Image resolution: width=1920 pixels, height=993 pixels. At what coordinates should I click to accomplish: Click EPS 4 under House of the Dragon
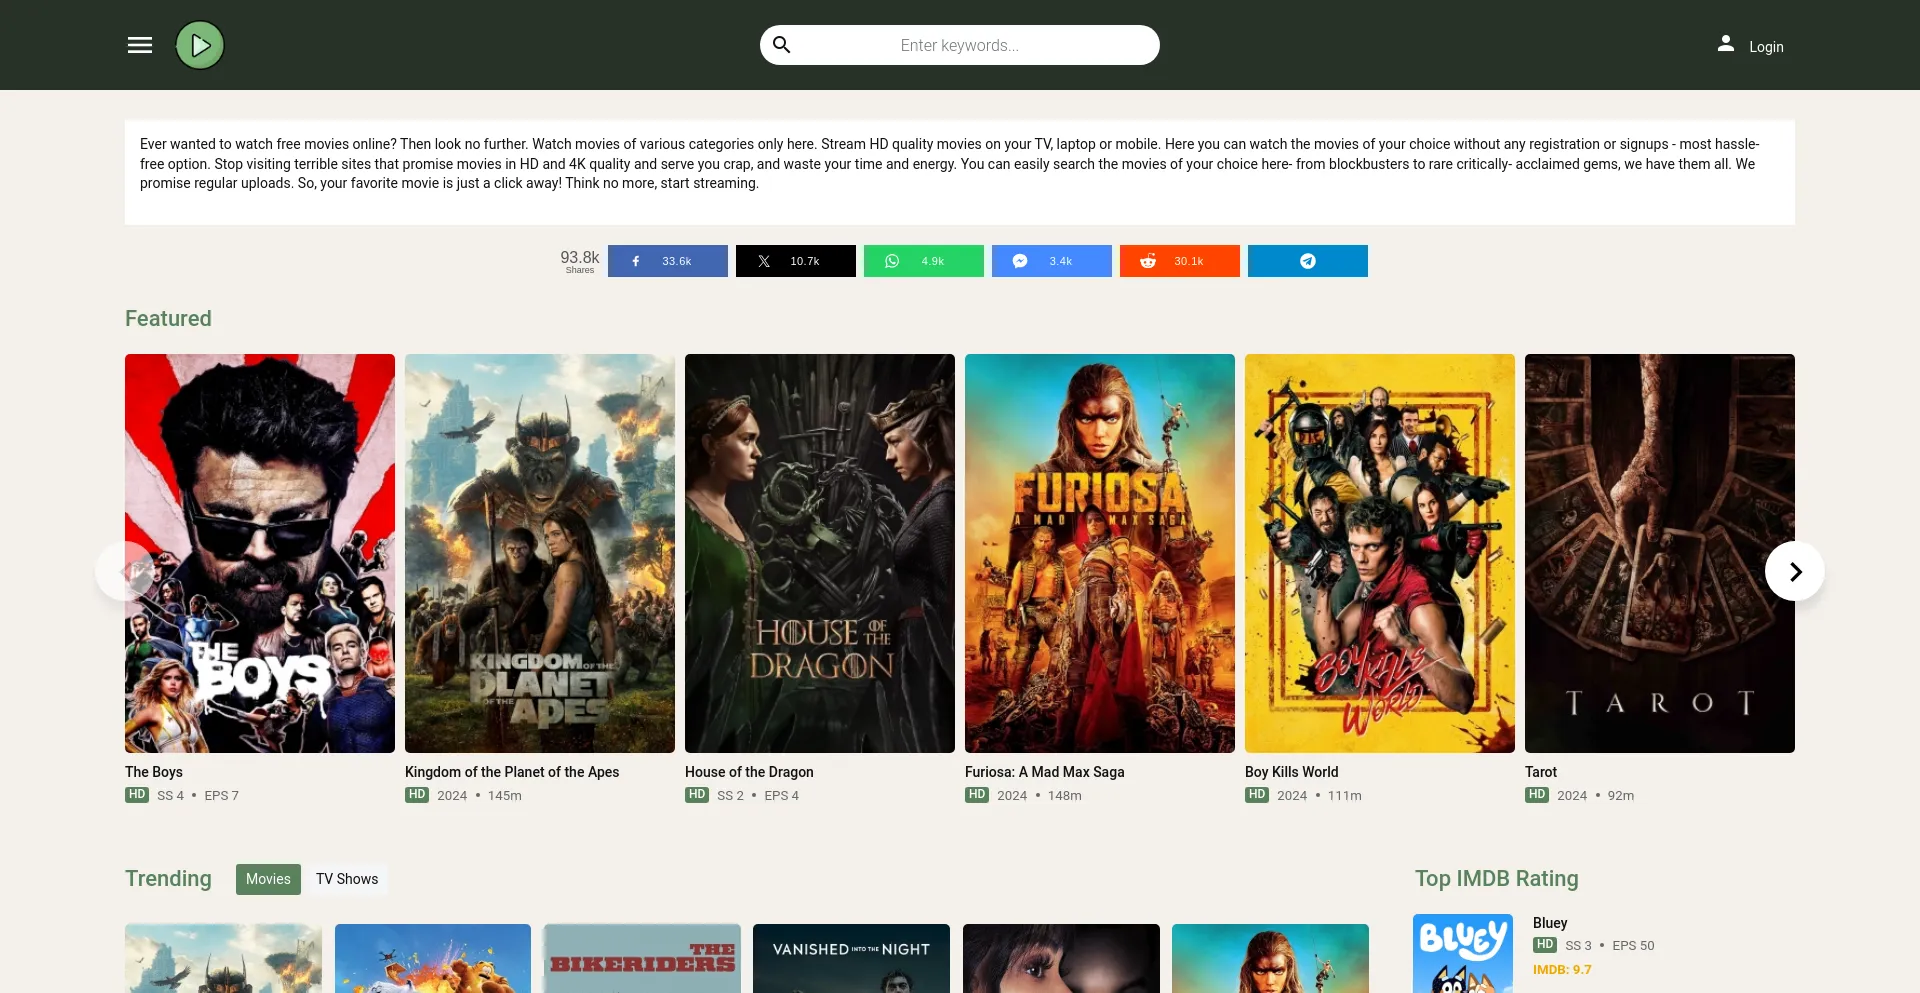pos(782,796)
